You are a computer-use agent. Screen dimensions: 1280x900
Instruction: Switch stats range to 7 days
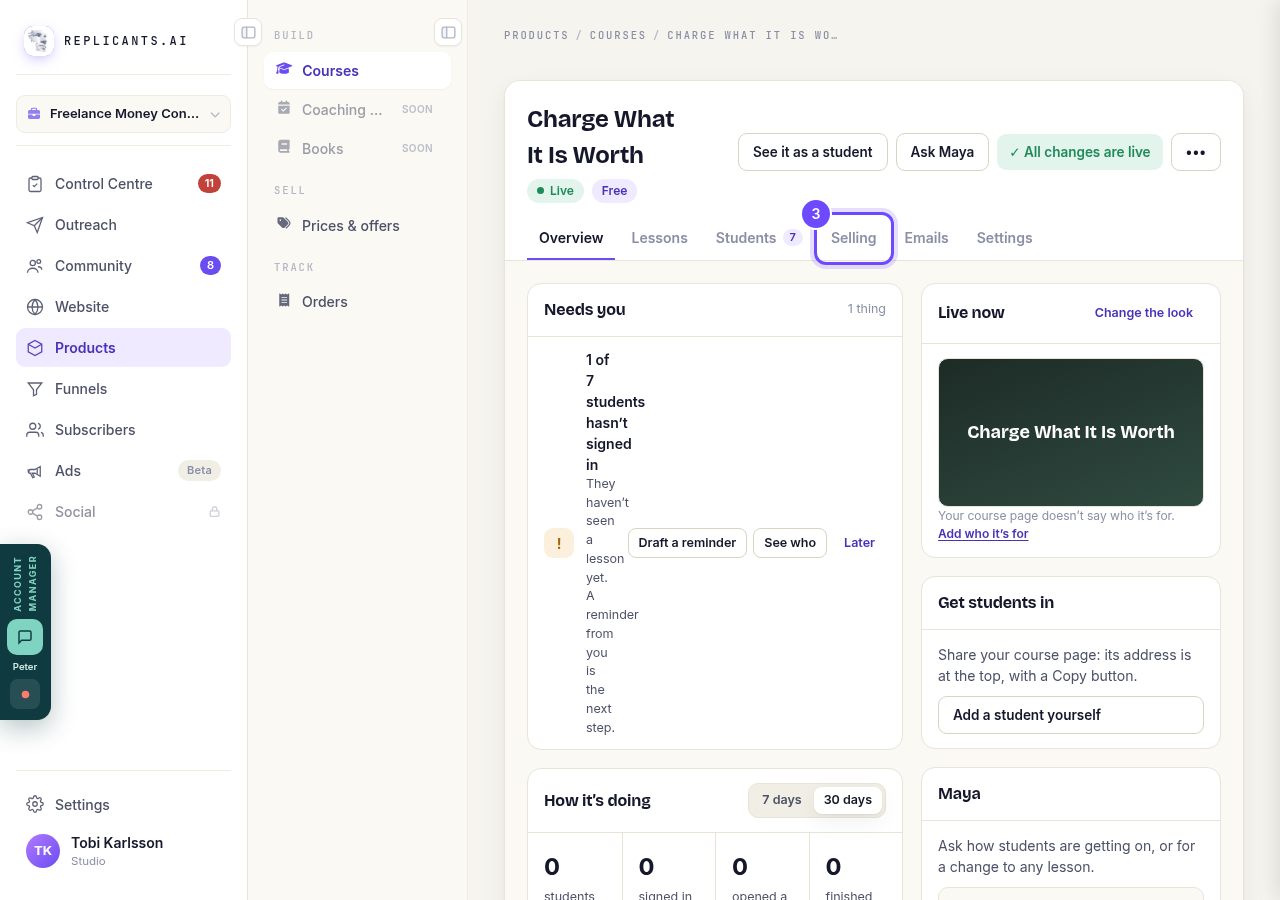[x=782, y=800]
